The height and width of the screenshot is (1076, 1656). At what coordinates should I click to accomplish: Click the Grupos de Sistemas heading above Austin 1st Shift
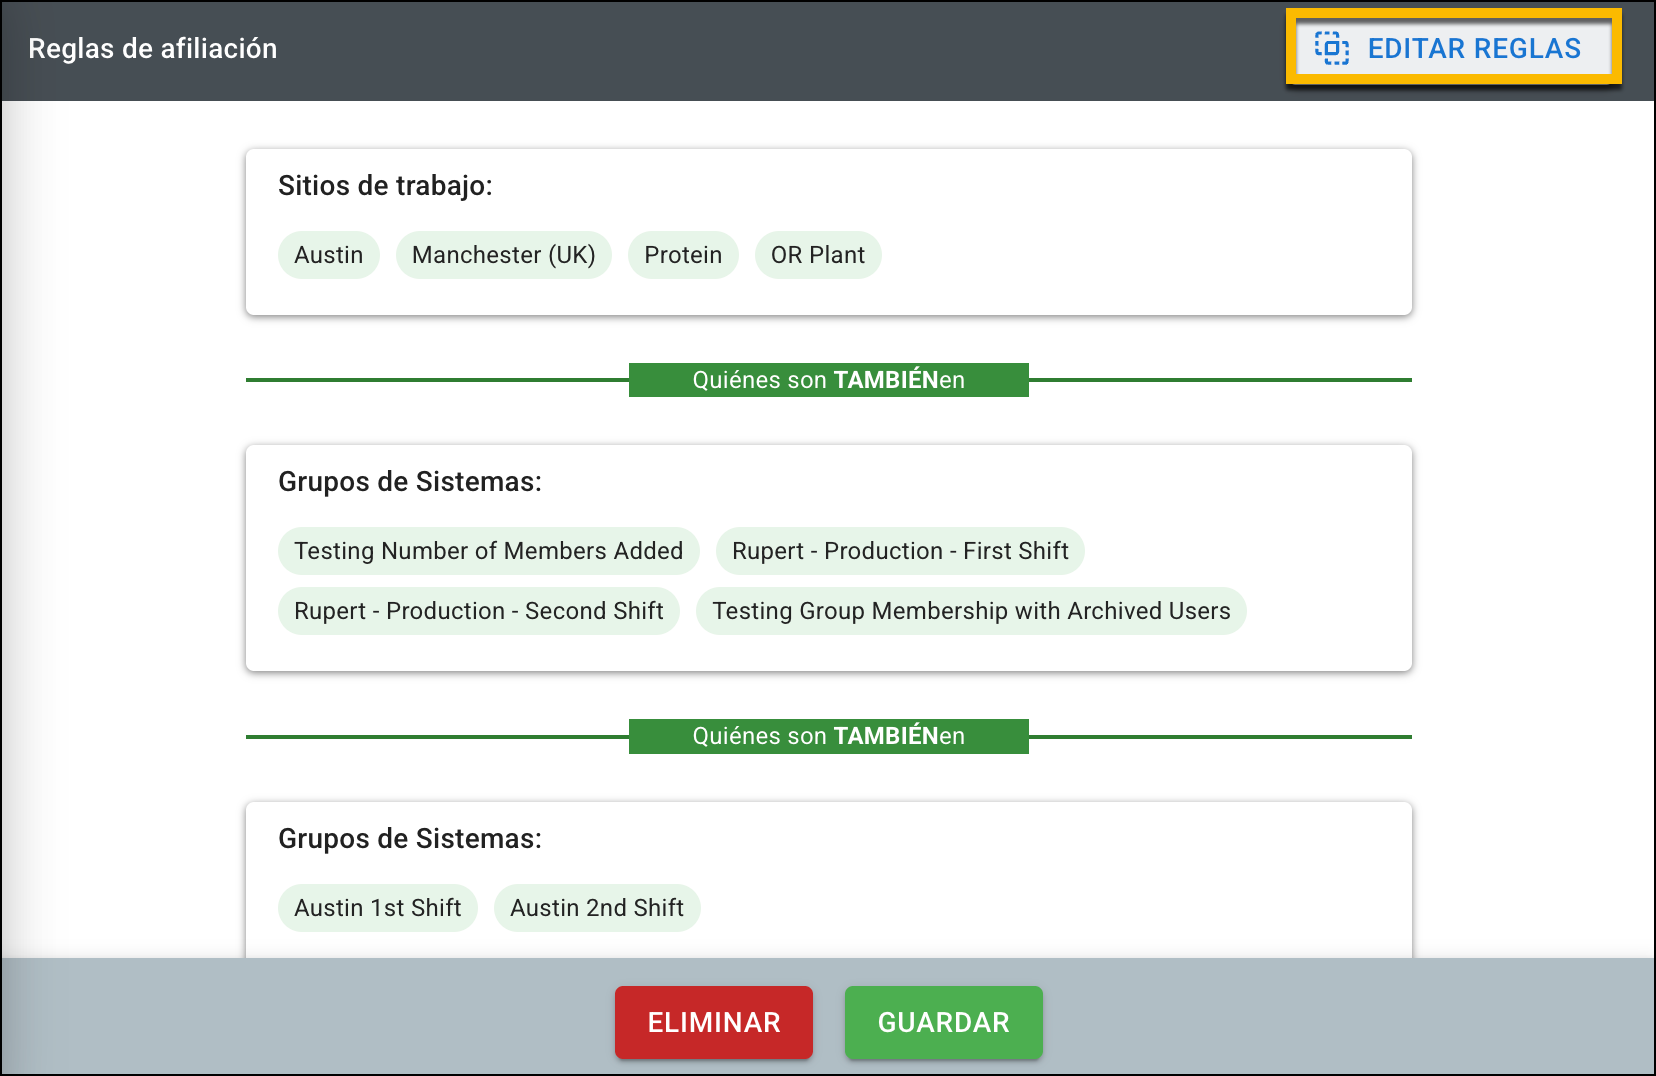410,839
